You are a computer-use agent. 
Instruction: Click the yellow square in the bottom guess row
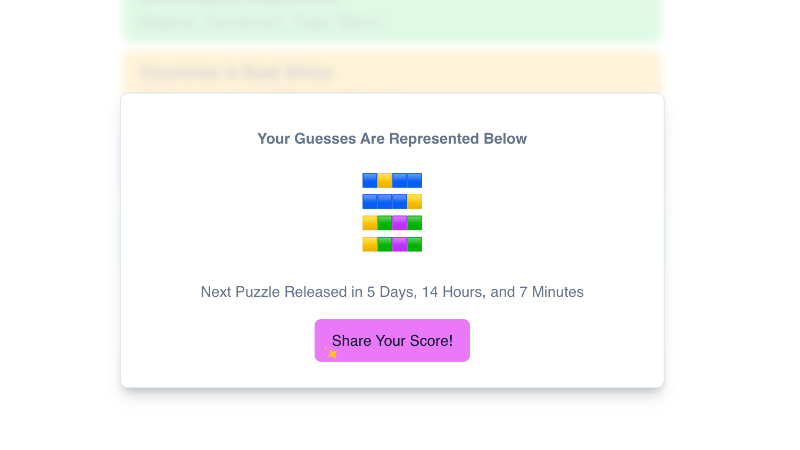click(x=370, y=244)
